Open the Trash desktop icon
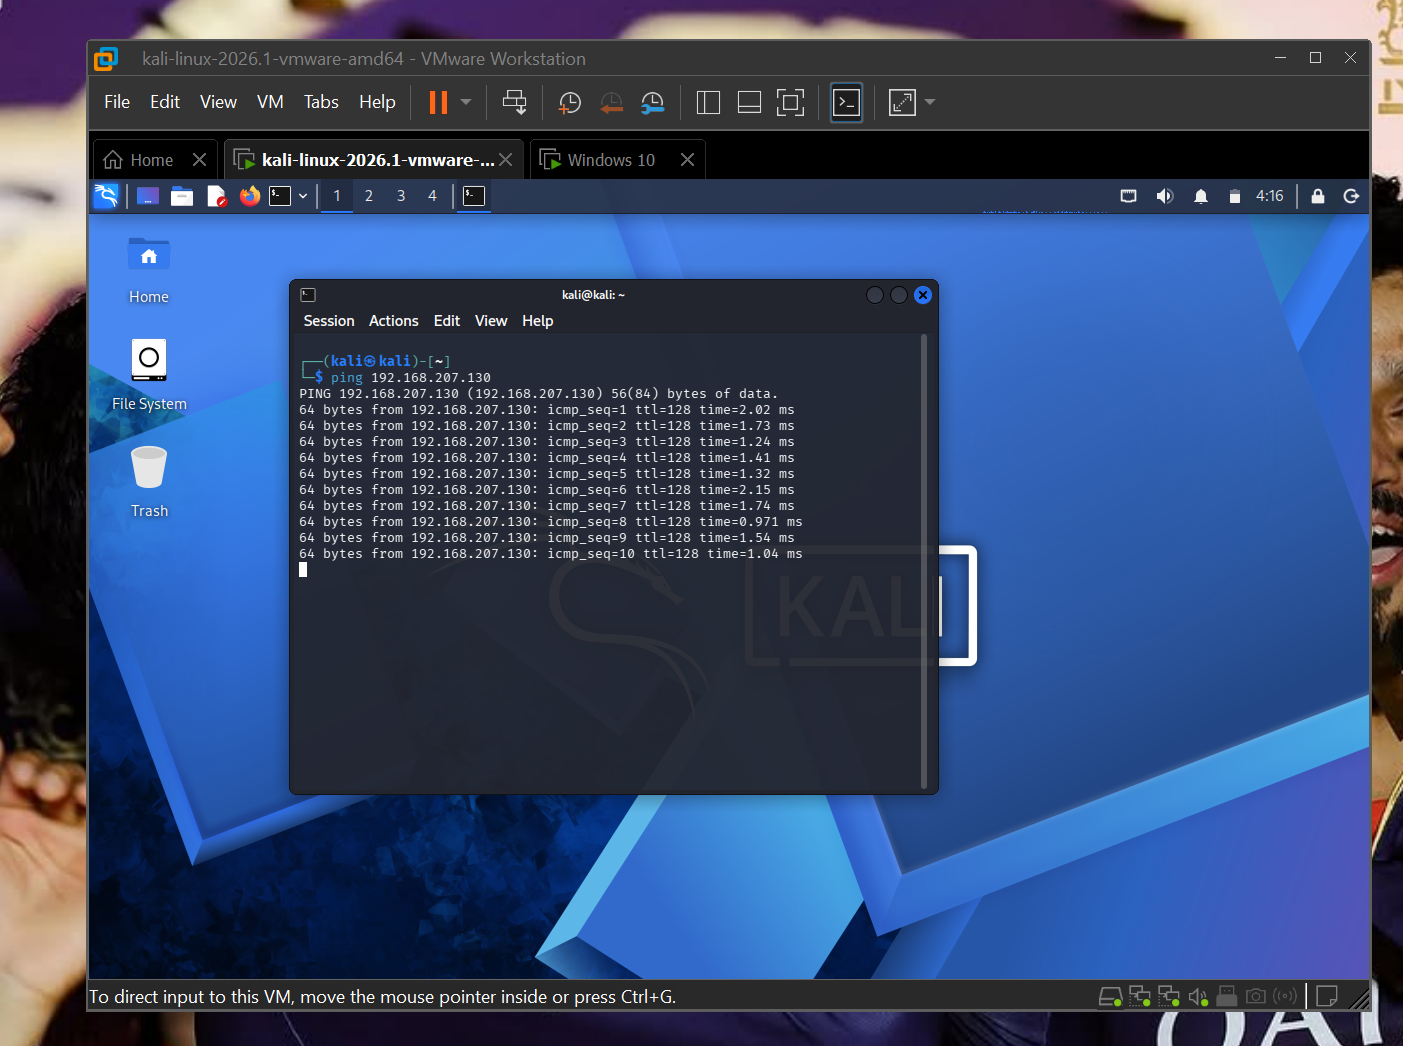The width and height of the screenshot is (1403, 1046). (149, 482)
